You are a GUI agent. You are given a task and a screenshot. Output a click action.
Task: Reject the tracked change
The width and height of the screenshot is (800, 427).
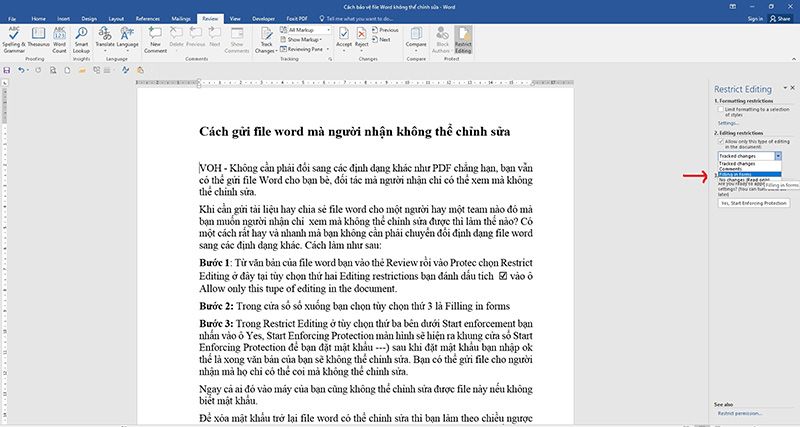tap(362, 39)
